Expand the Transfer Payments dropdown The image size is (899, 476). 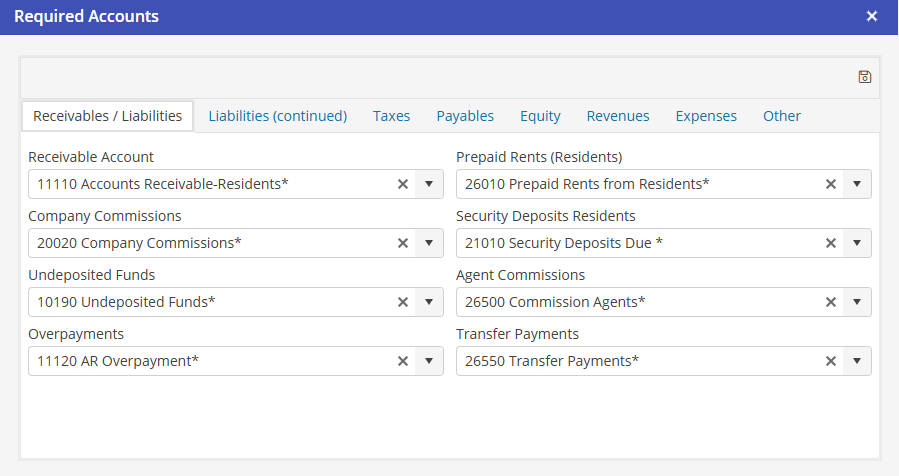point(857,361)
